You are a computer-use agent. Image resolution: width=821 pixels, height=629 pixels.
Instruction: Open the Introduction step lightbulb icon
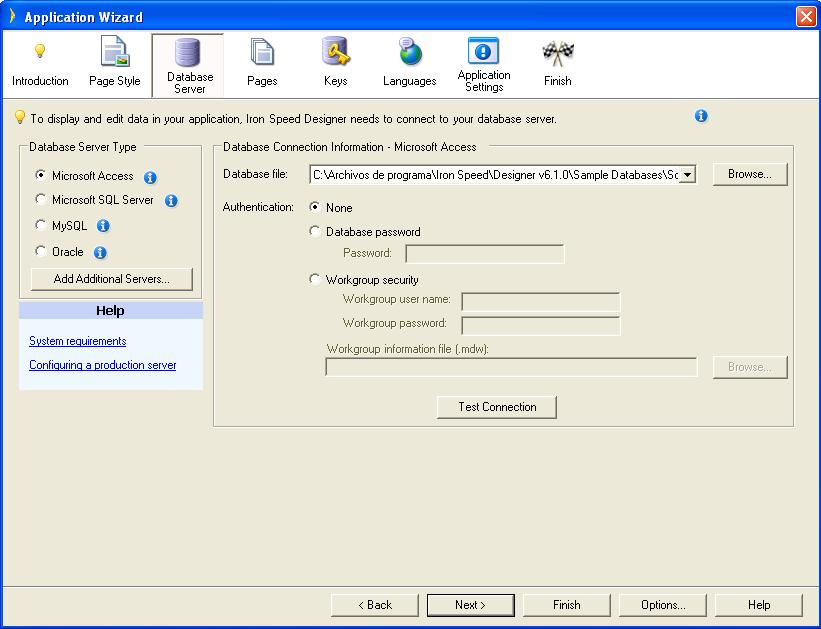pos(40,51)
